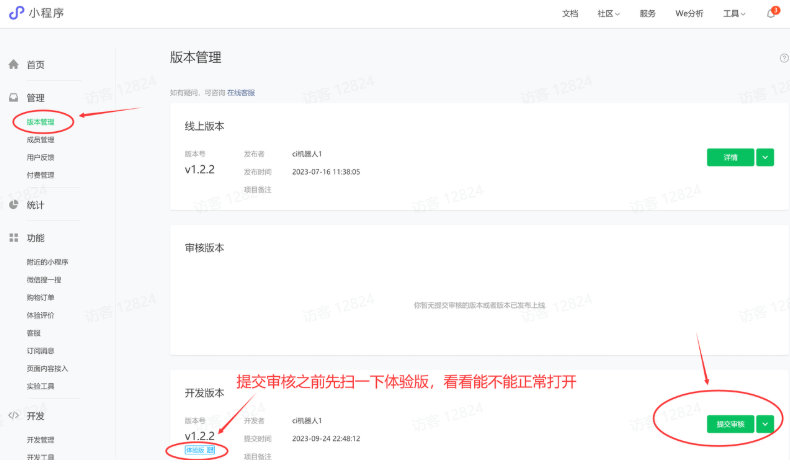Click the 功能 grid icon
790x464 pixels.
click(x=14, y=238)
